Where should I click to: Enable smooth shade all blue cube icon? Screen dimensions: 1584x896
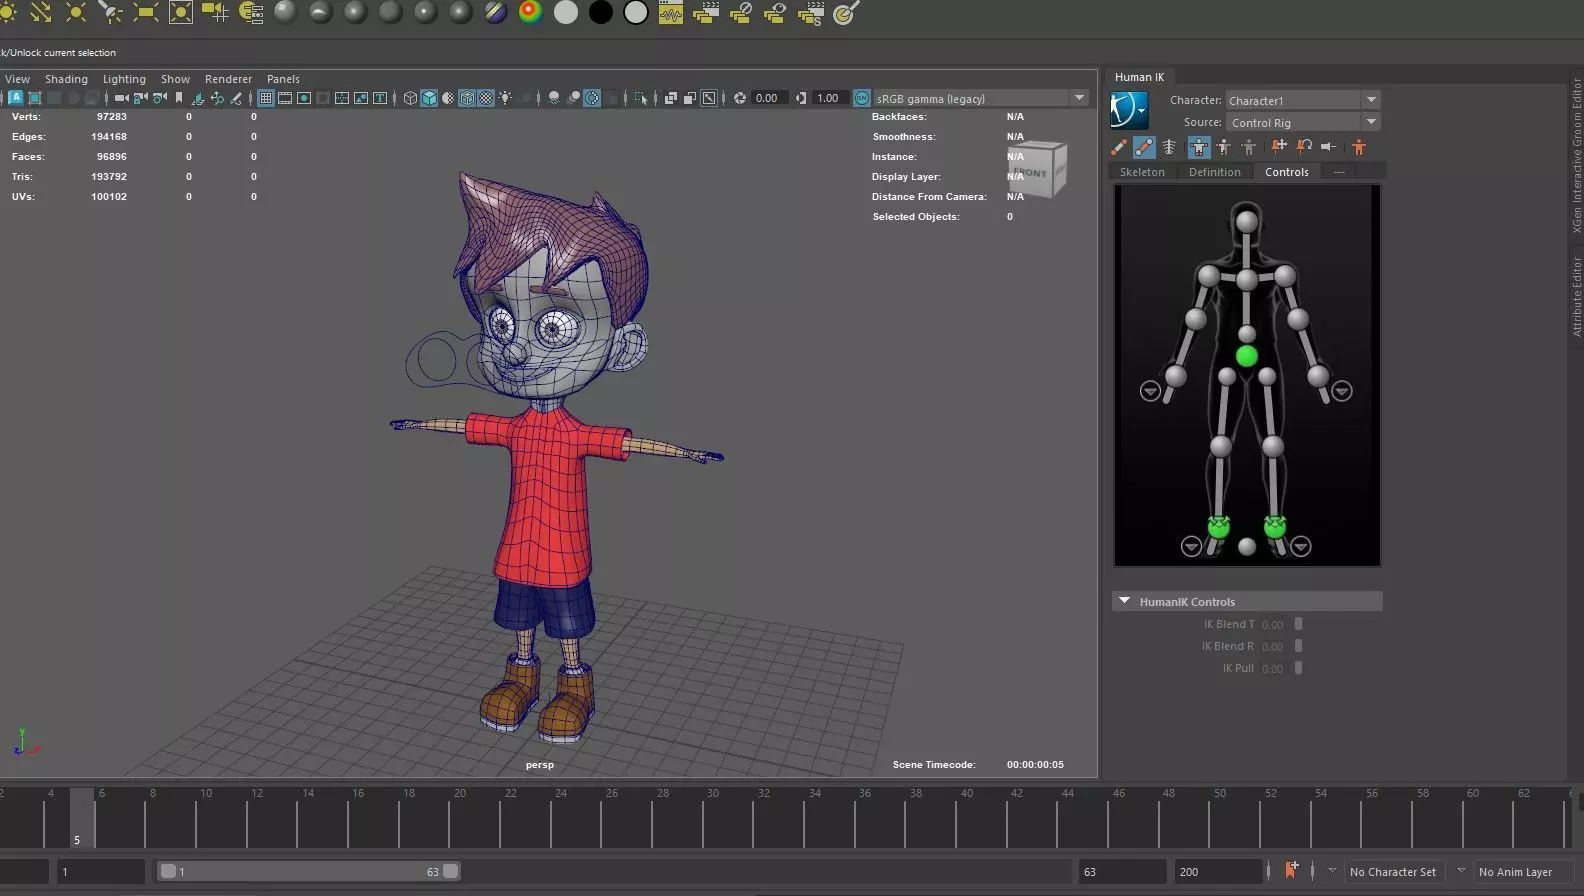429,98
